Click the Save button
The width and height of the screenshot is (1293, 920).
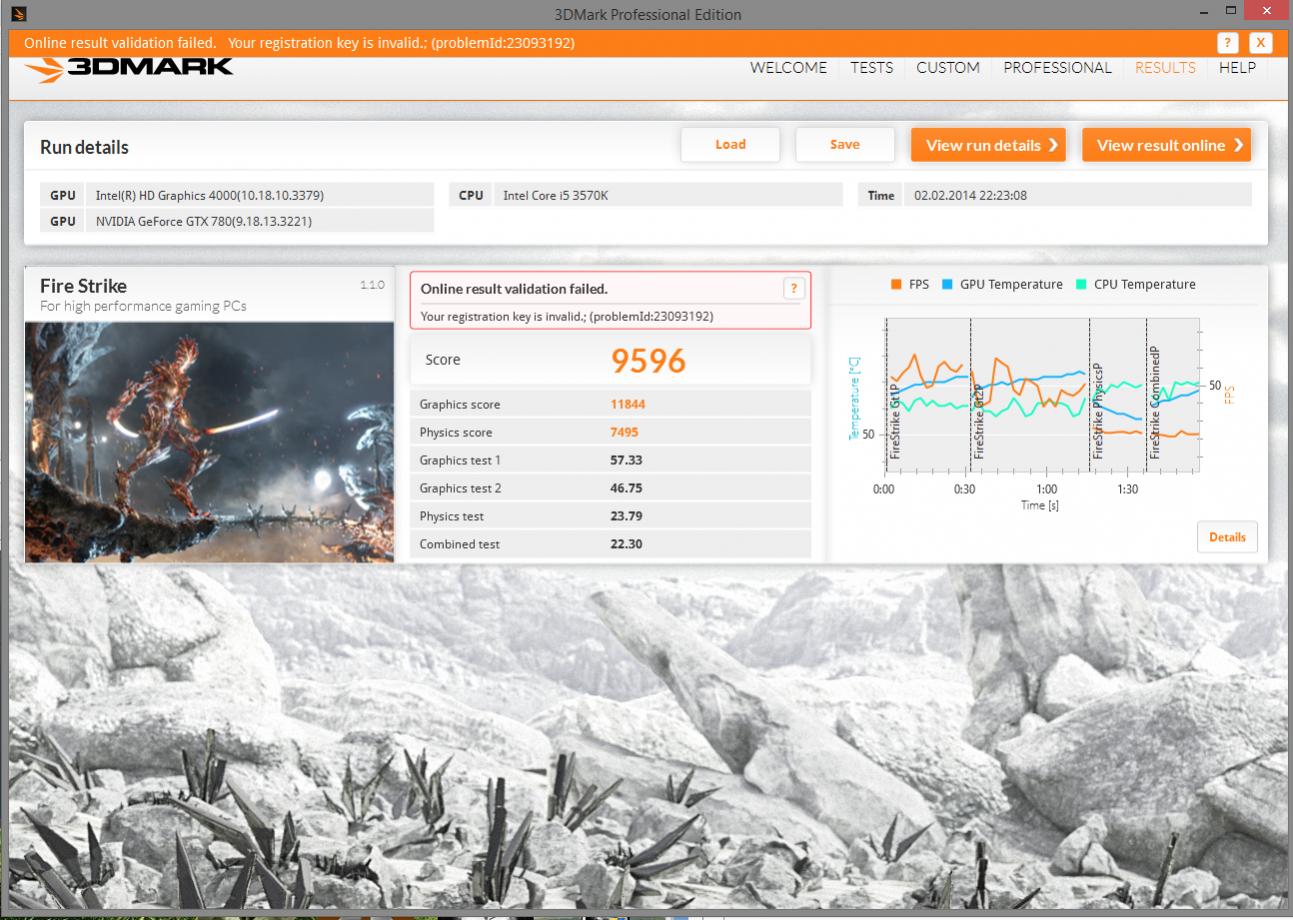(x=845, y=145)
